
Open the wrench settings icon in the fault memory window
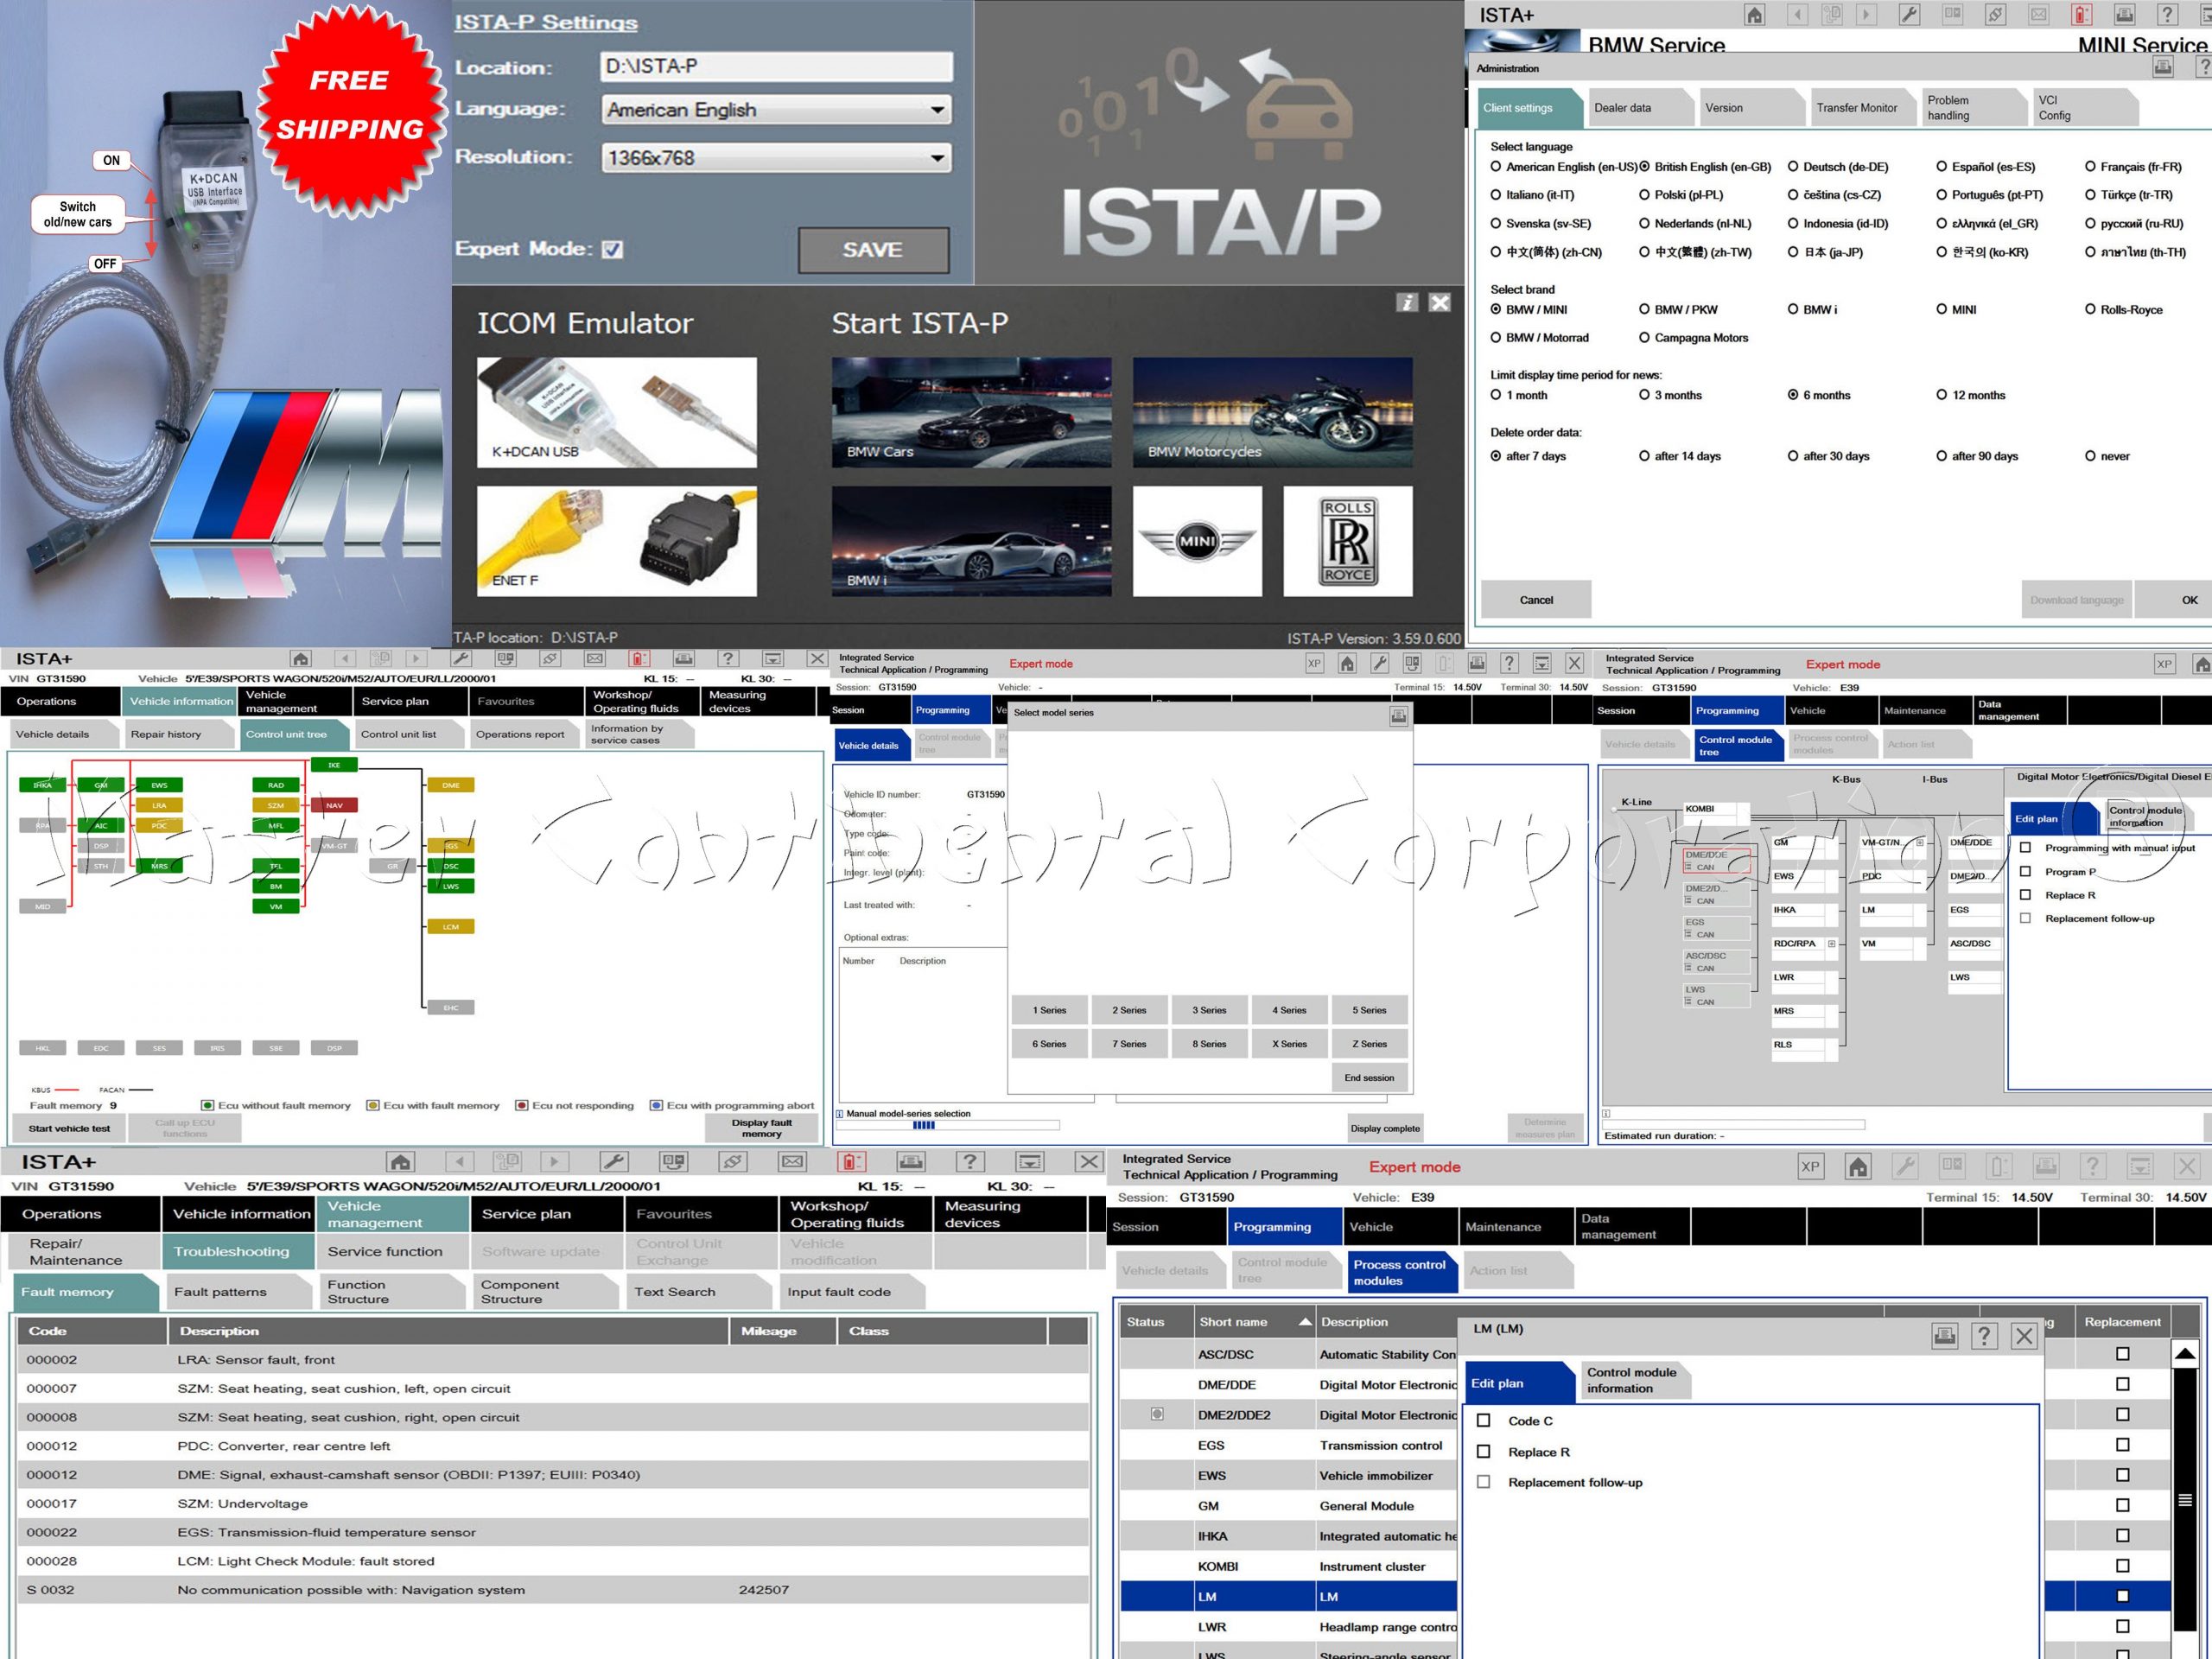(x=613, y=1161)
